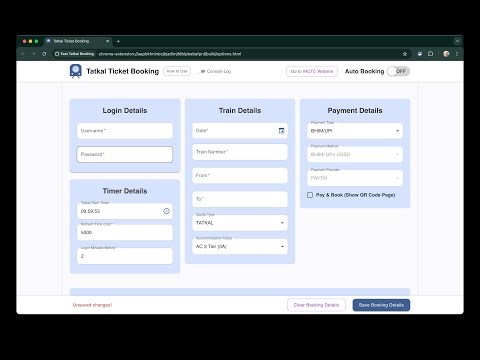Viewport: 480px width, 360px height.
Task: Click the Login Details heading
Action: click(x=125, y=111)
